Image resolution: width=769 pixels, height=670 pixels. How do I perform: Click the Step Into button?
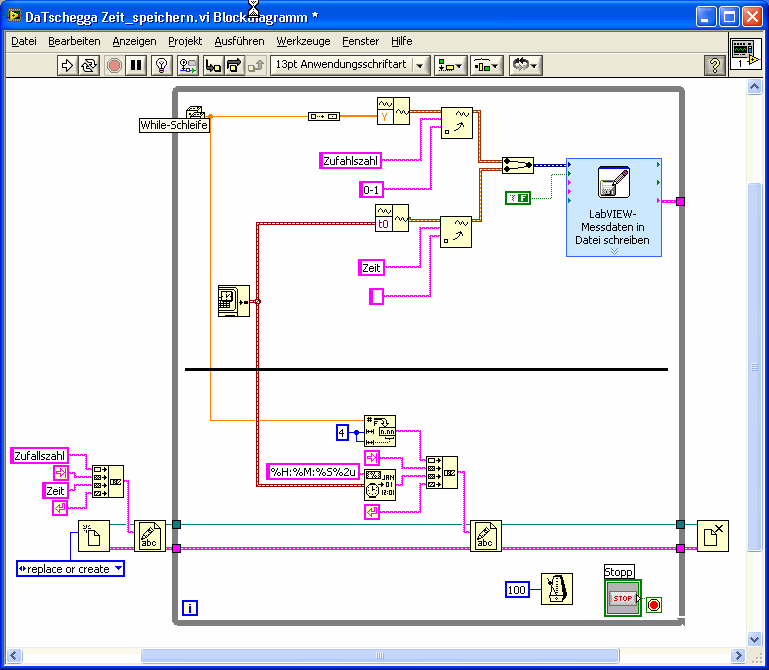(213, 65)
